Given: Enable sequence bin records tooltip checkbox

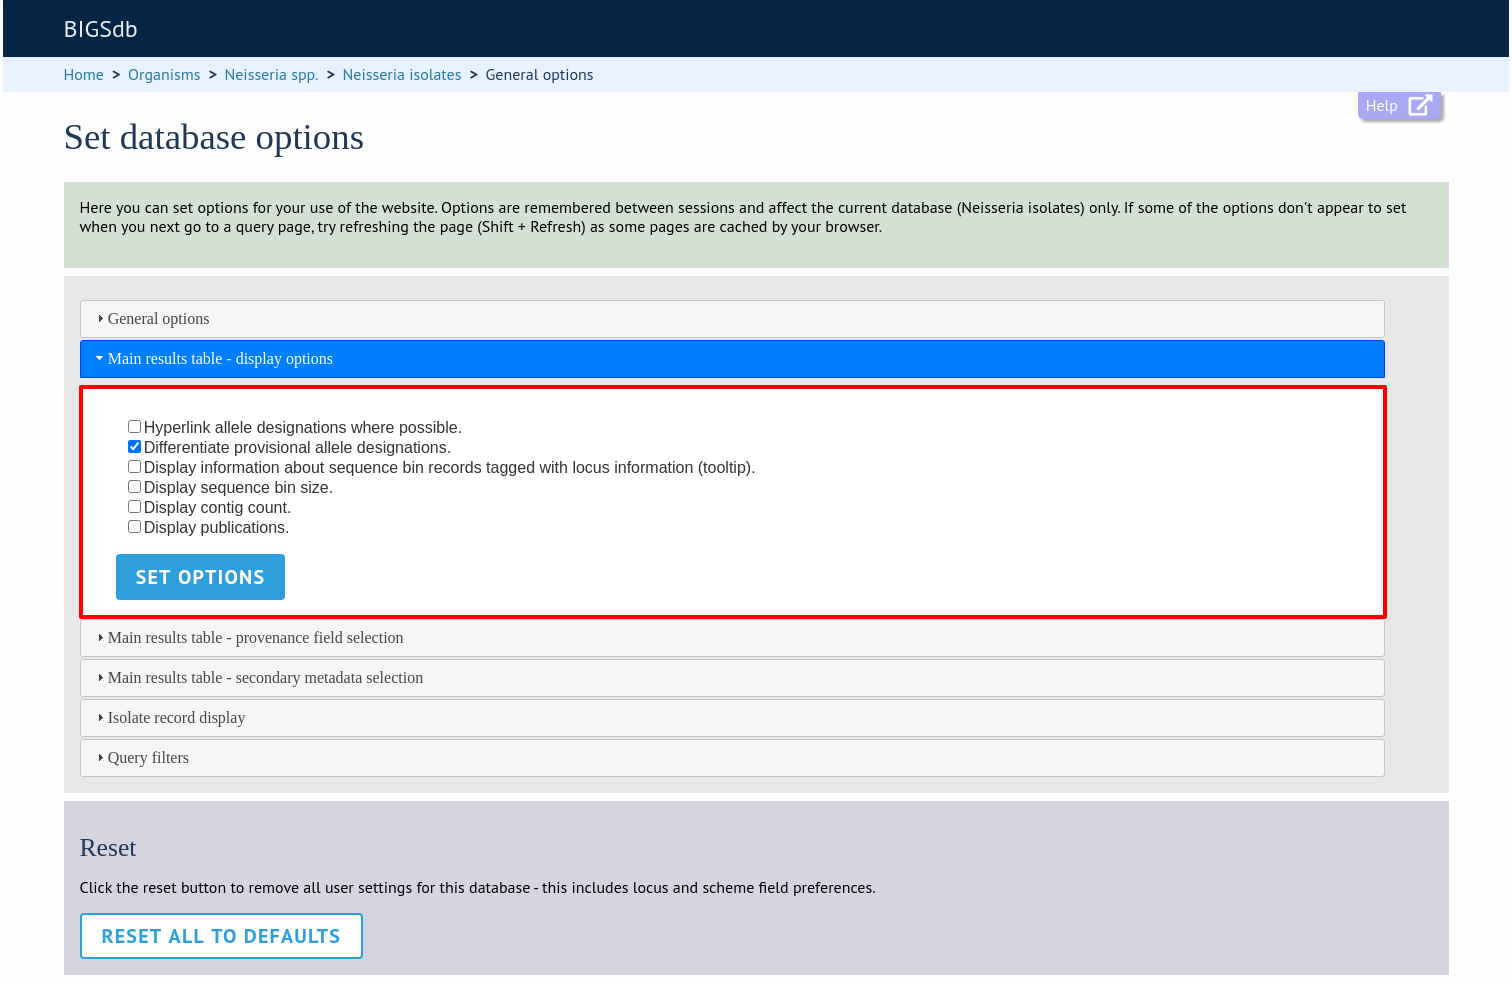Looking at the screenshot, I should pos(134,467).
